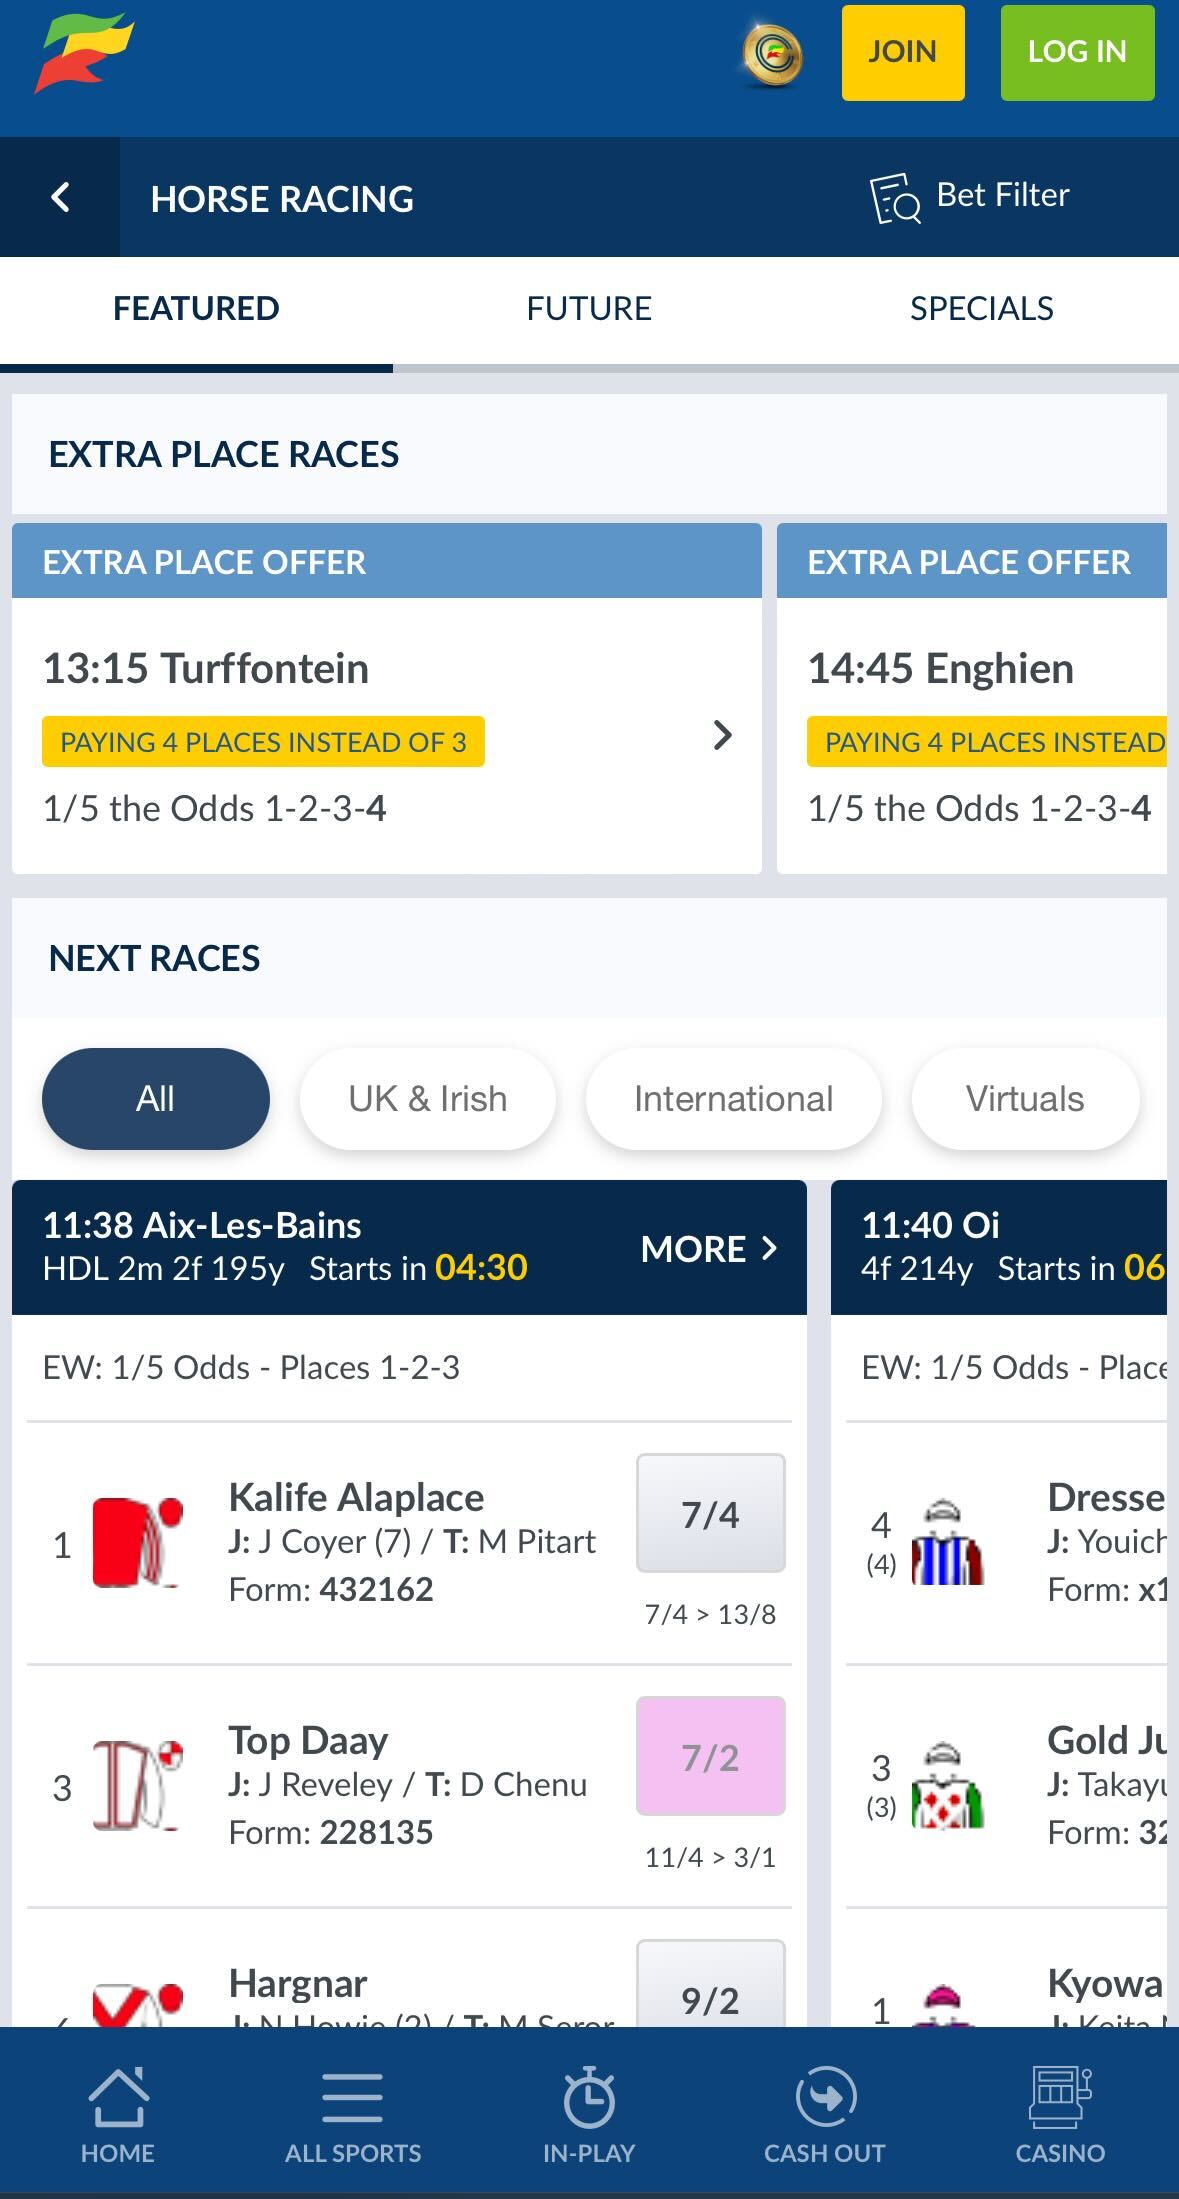Click the LOG IN button
This screenshot has height=2199, width=1179.
click(1076, 52)
